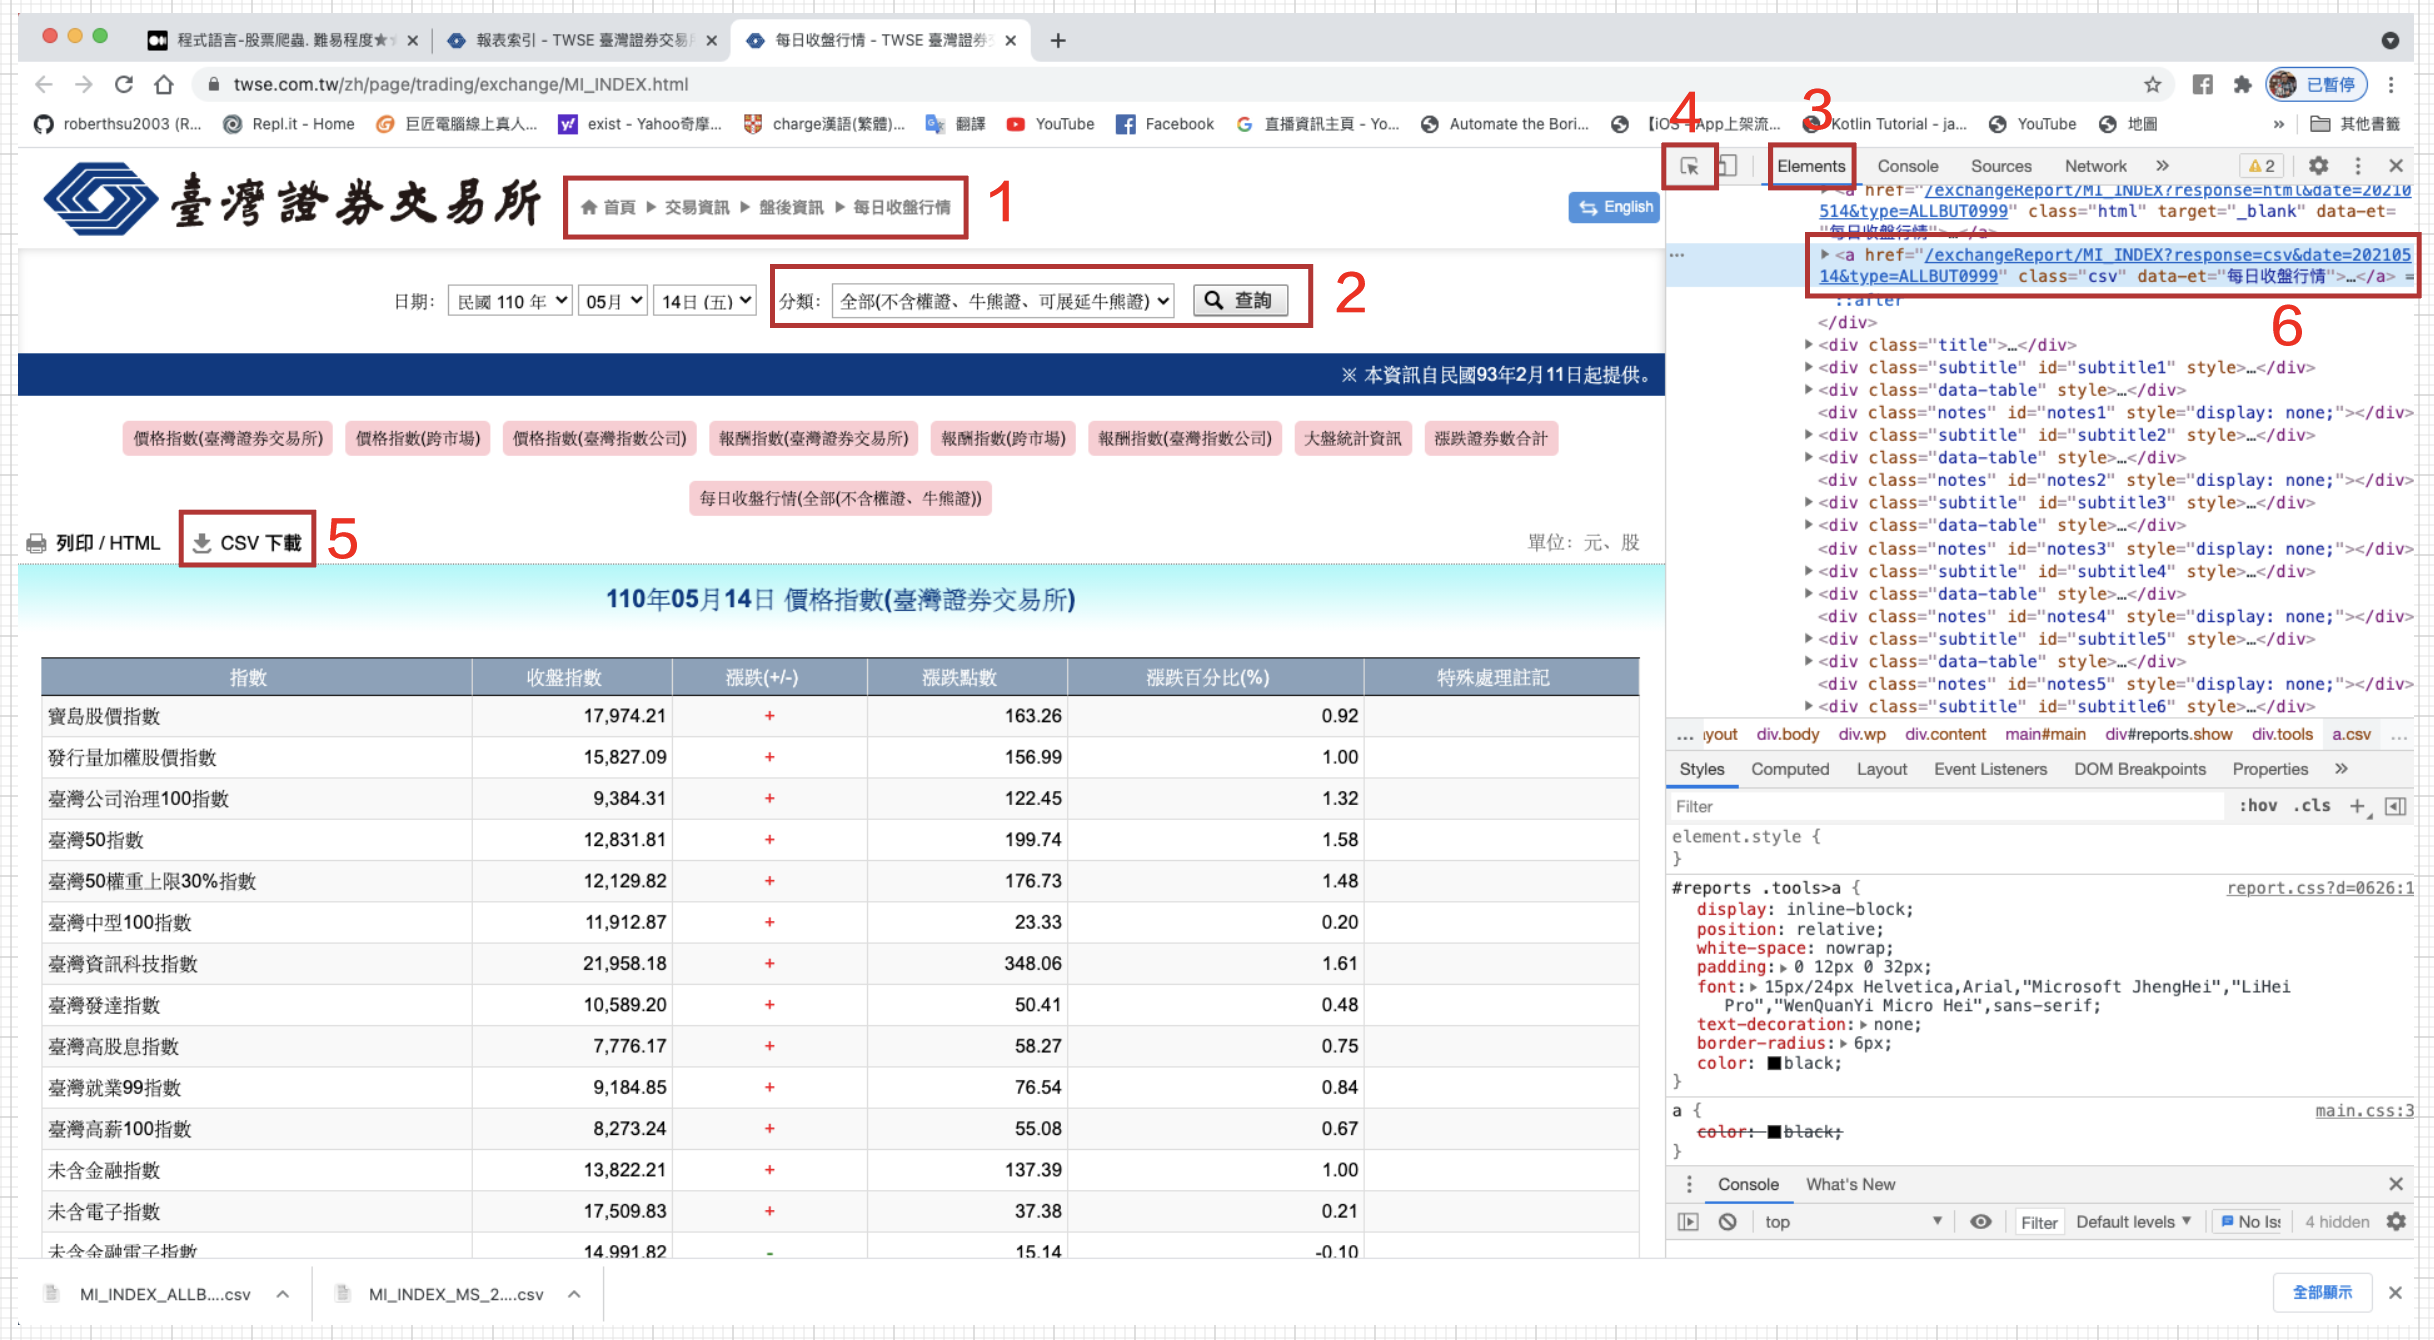
Task: Open DevTools settings gear
Action: (2318, 166)
